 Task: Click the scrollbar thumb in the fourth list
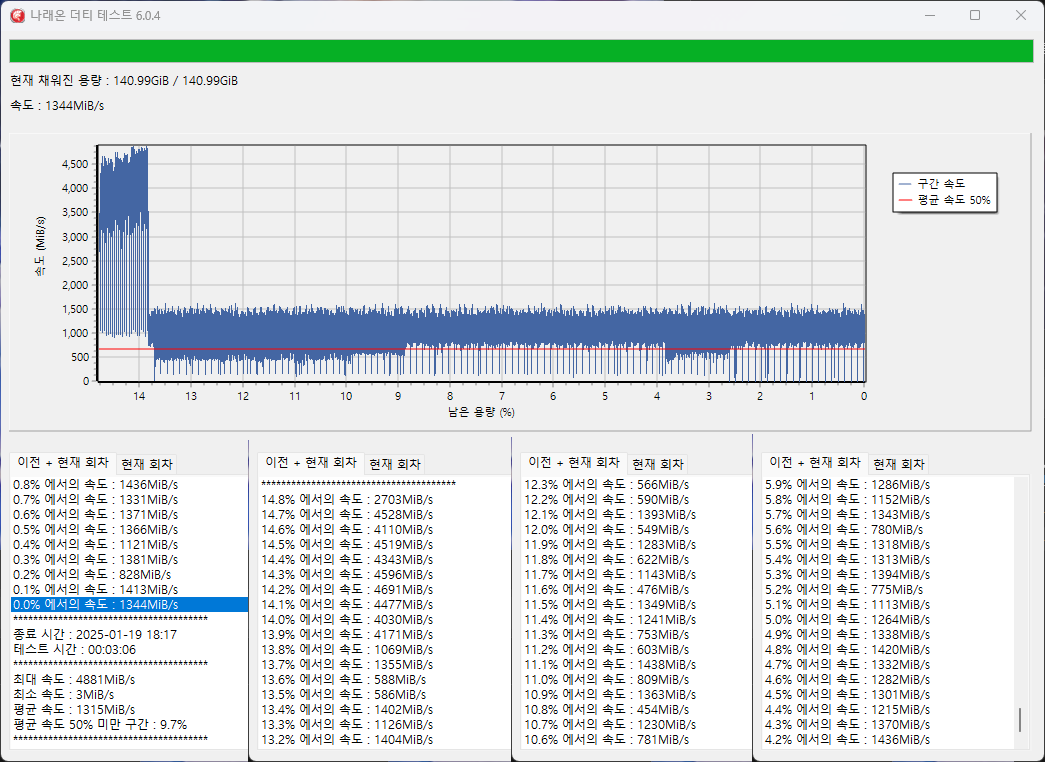(1020, 720)
